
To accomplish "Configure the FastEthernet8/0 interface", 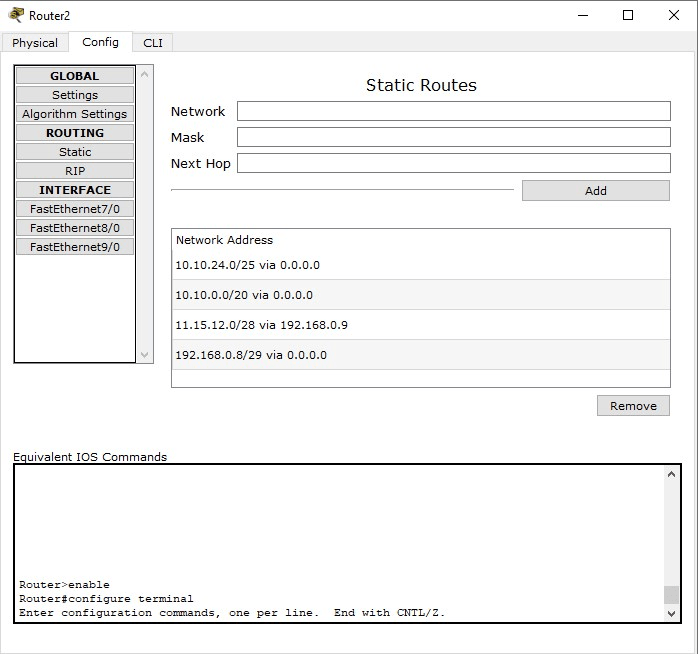I will tap(75, 228).
